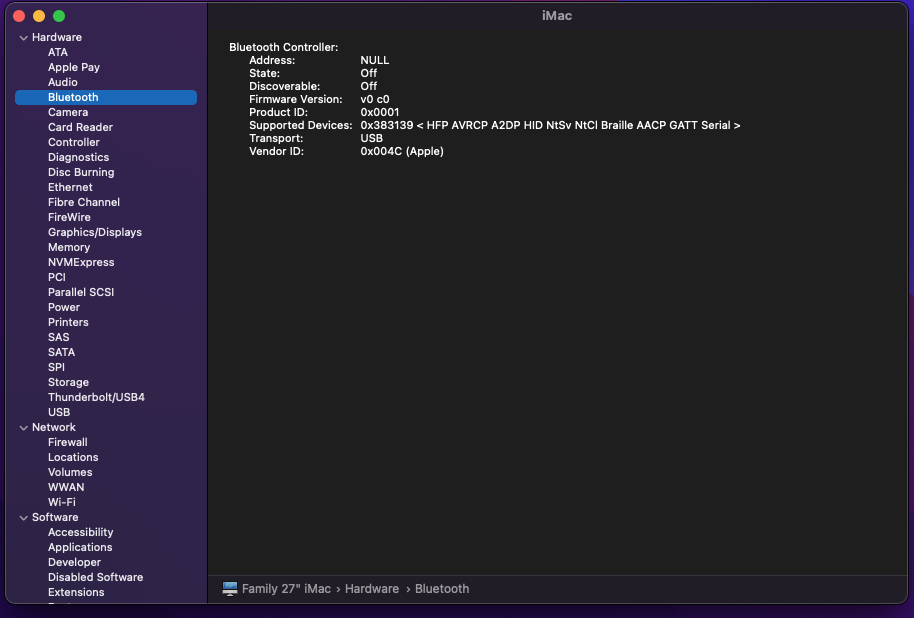The image size is (914, 618).
Task: Minimize the window with the yellow button
Action: 39,16
